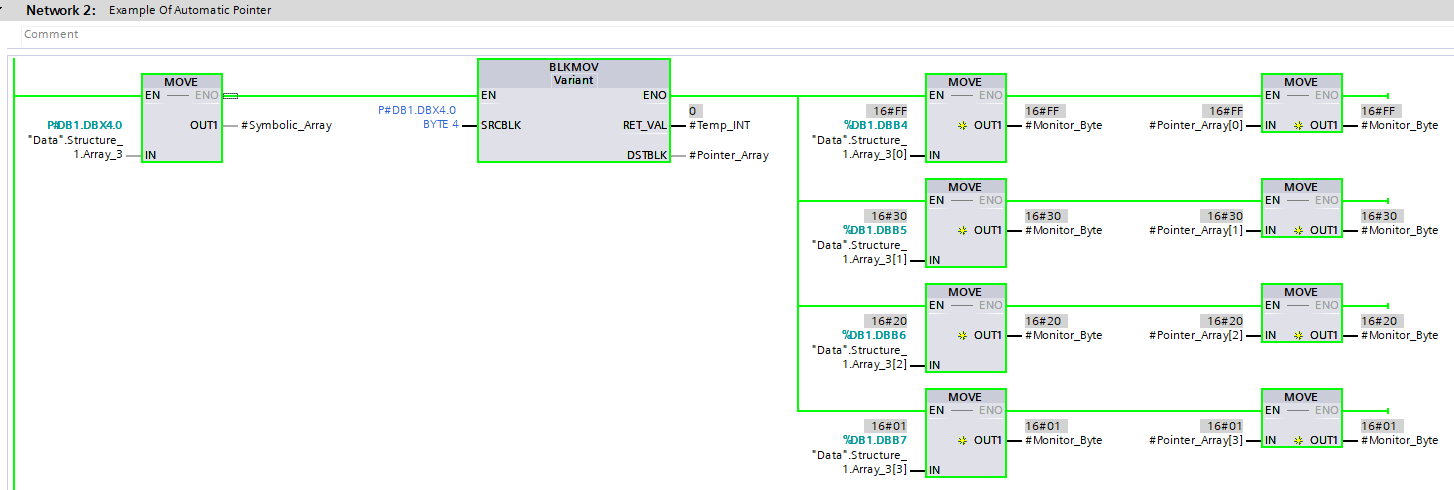
Task: Click the title text 'Example Of Automatic Pointer'
Action: pyautogui.click(x=189, y=10)
